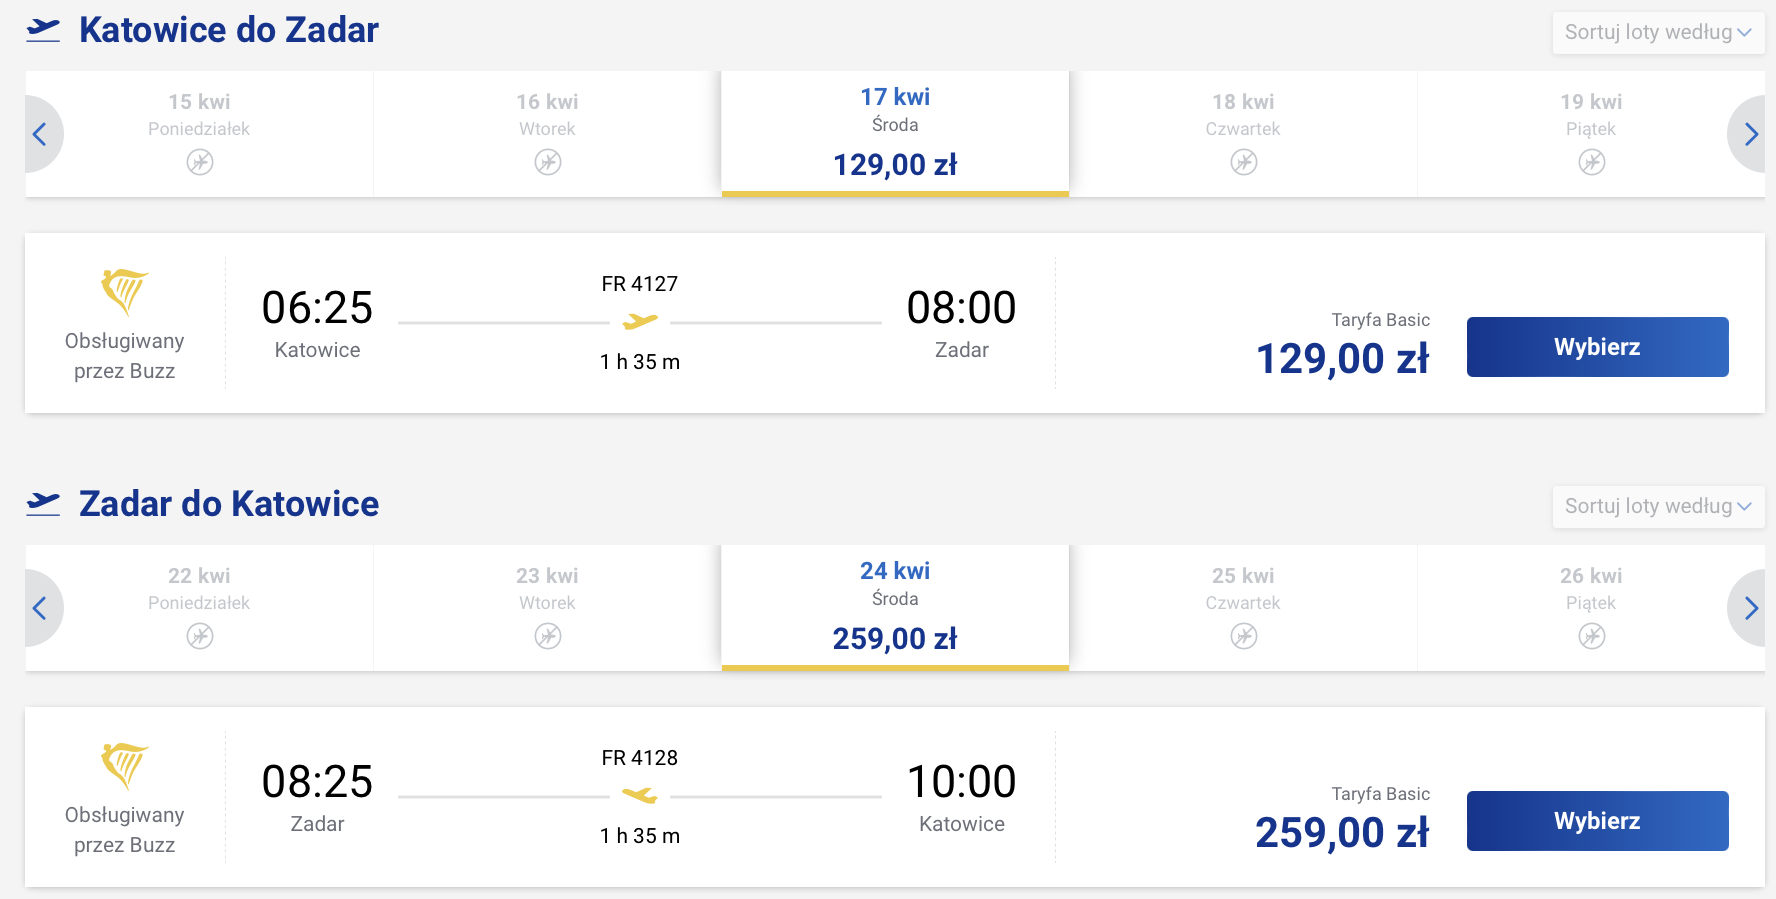Select the 25 kwi Czwartek date tab
Image resolution: width=1776 pixels, height=899 pixels.
pyautogui.click(x=1243, y=606)
